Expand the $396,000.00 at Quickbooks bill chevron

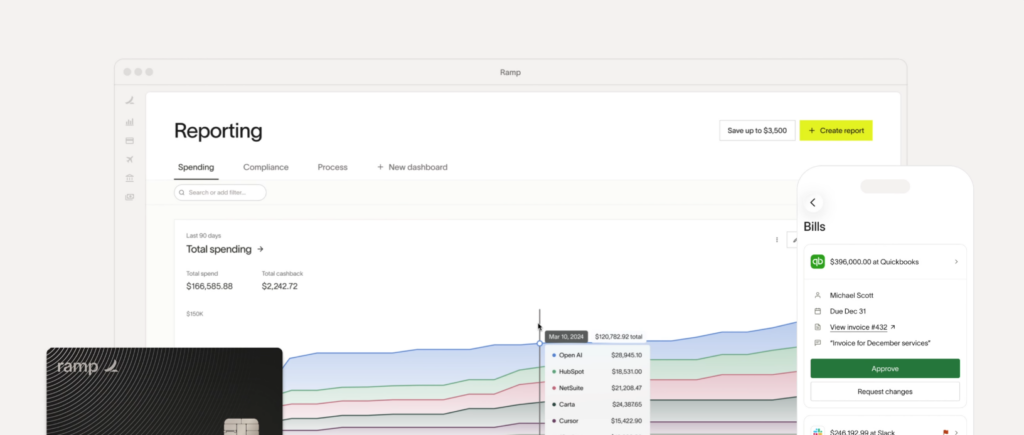coord(956,262)
